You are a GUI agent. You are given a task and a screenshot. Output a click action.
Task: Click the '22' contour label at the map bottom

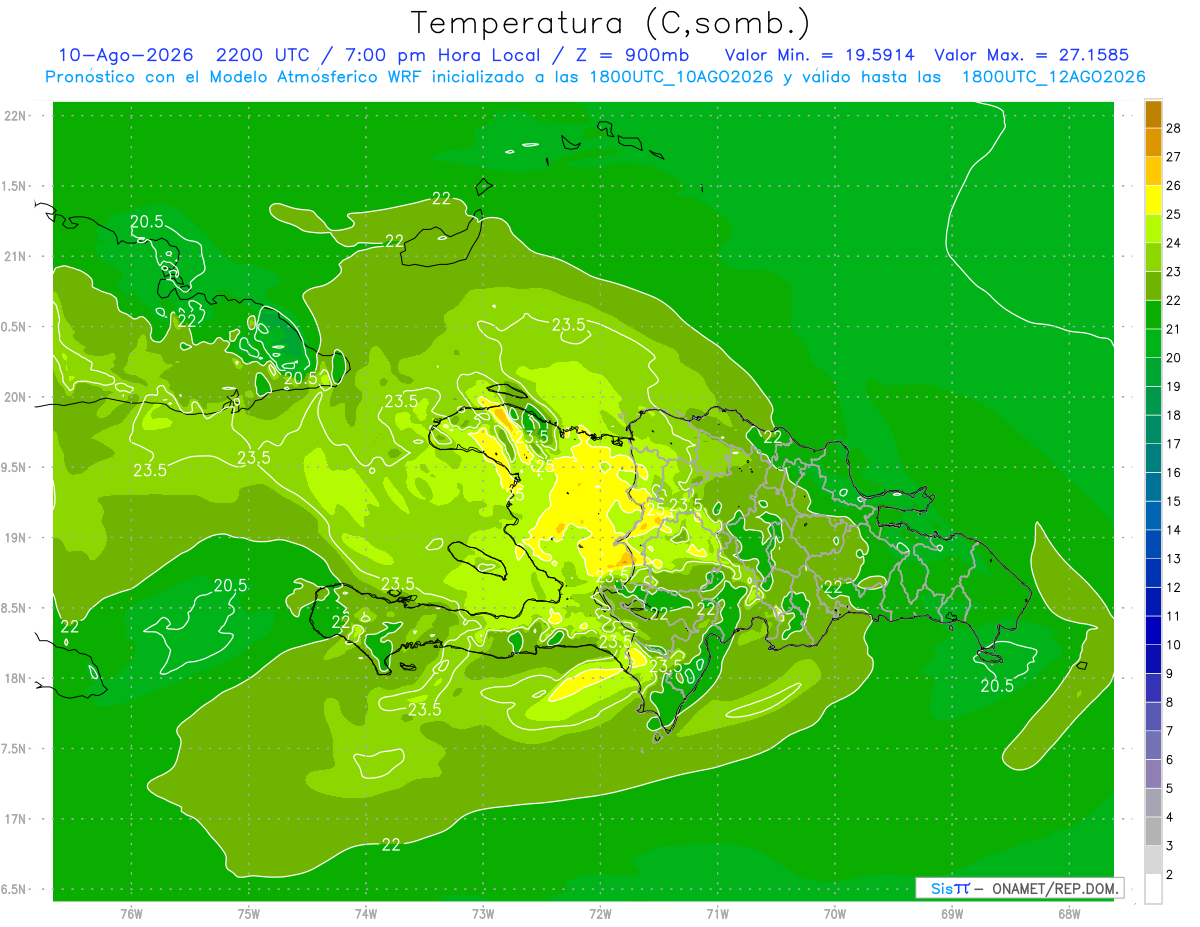pyautogui.click(x=391, y=845)
